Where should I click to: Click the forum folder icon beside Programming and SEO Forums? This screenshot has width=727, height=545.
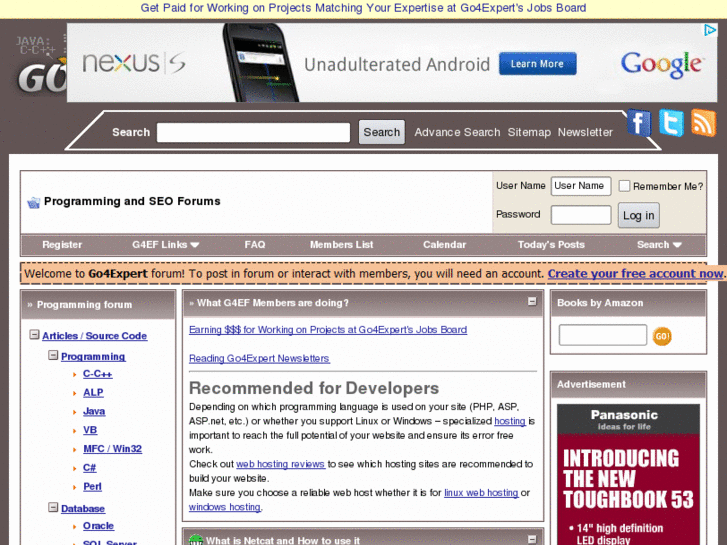pos(33,202)
